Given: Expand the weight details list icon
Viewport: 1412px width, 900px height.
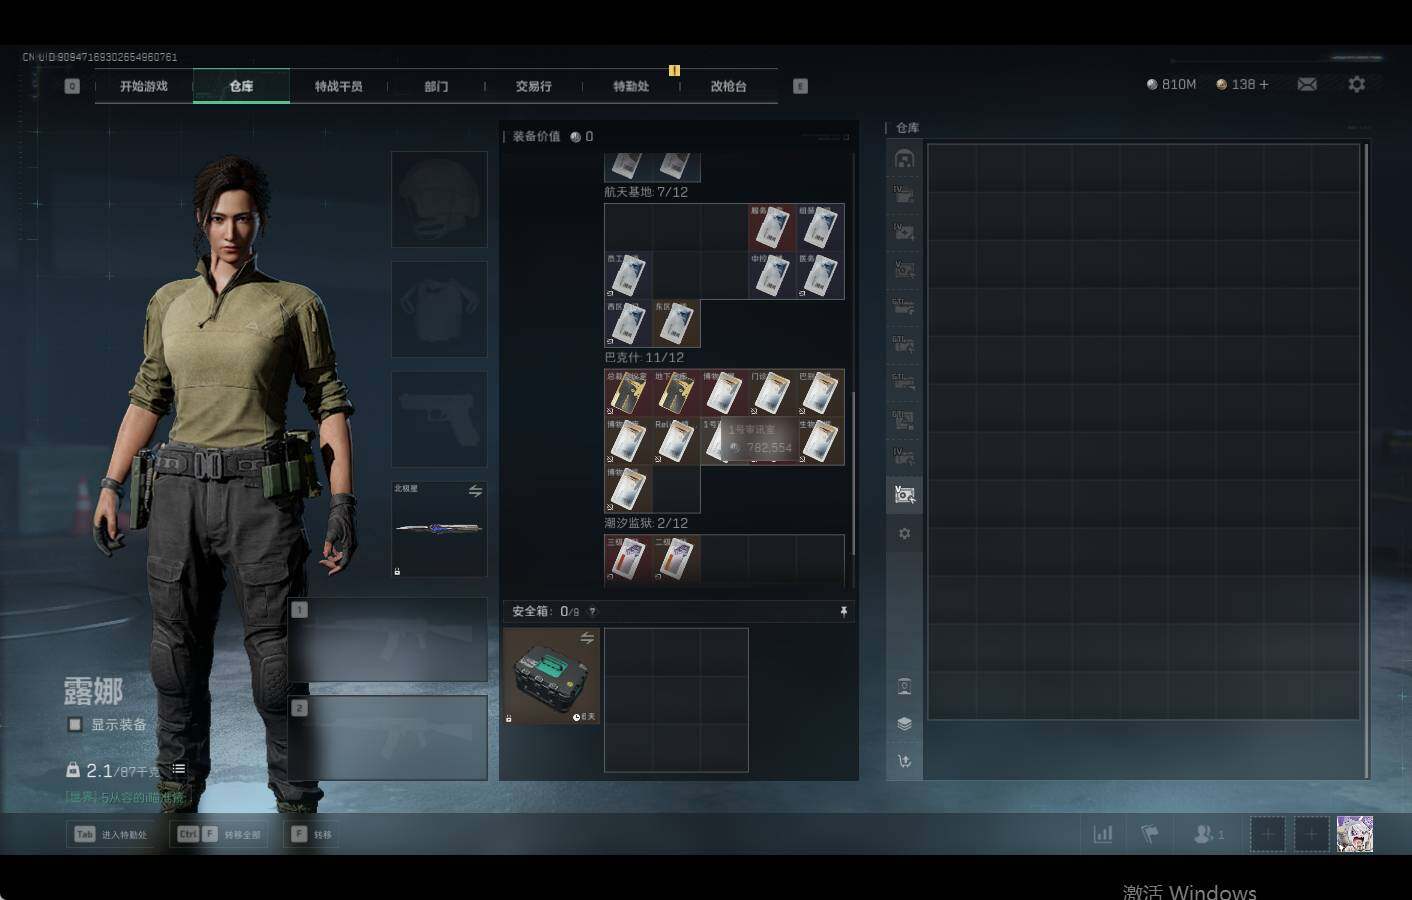Looking at the screenshot, I should 178,769.
